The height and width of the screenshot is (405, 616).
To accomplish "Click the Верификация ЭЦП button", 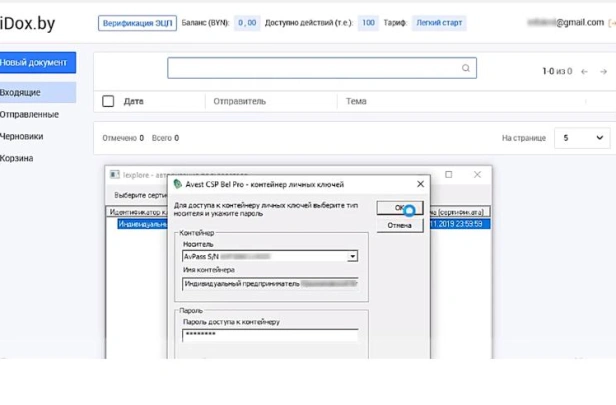I will point(137,23).
